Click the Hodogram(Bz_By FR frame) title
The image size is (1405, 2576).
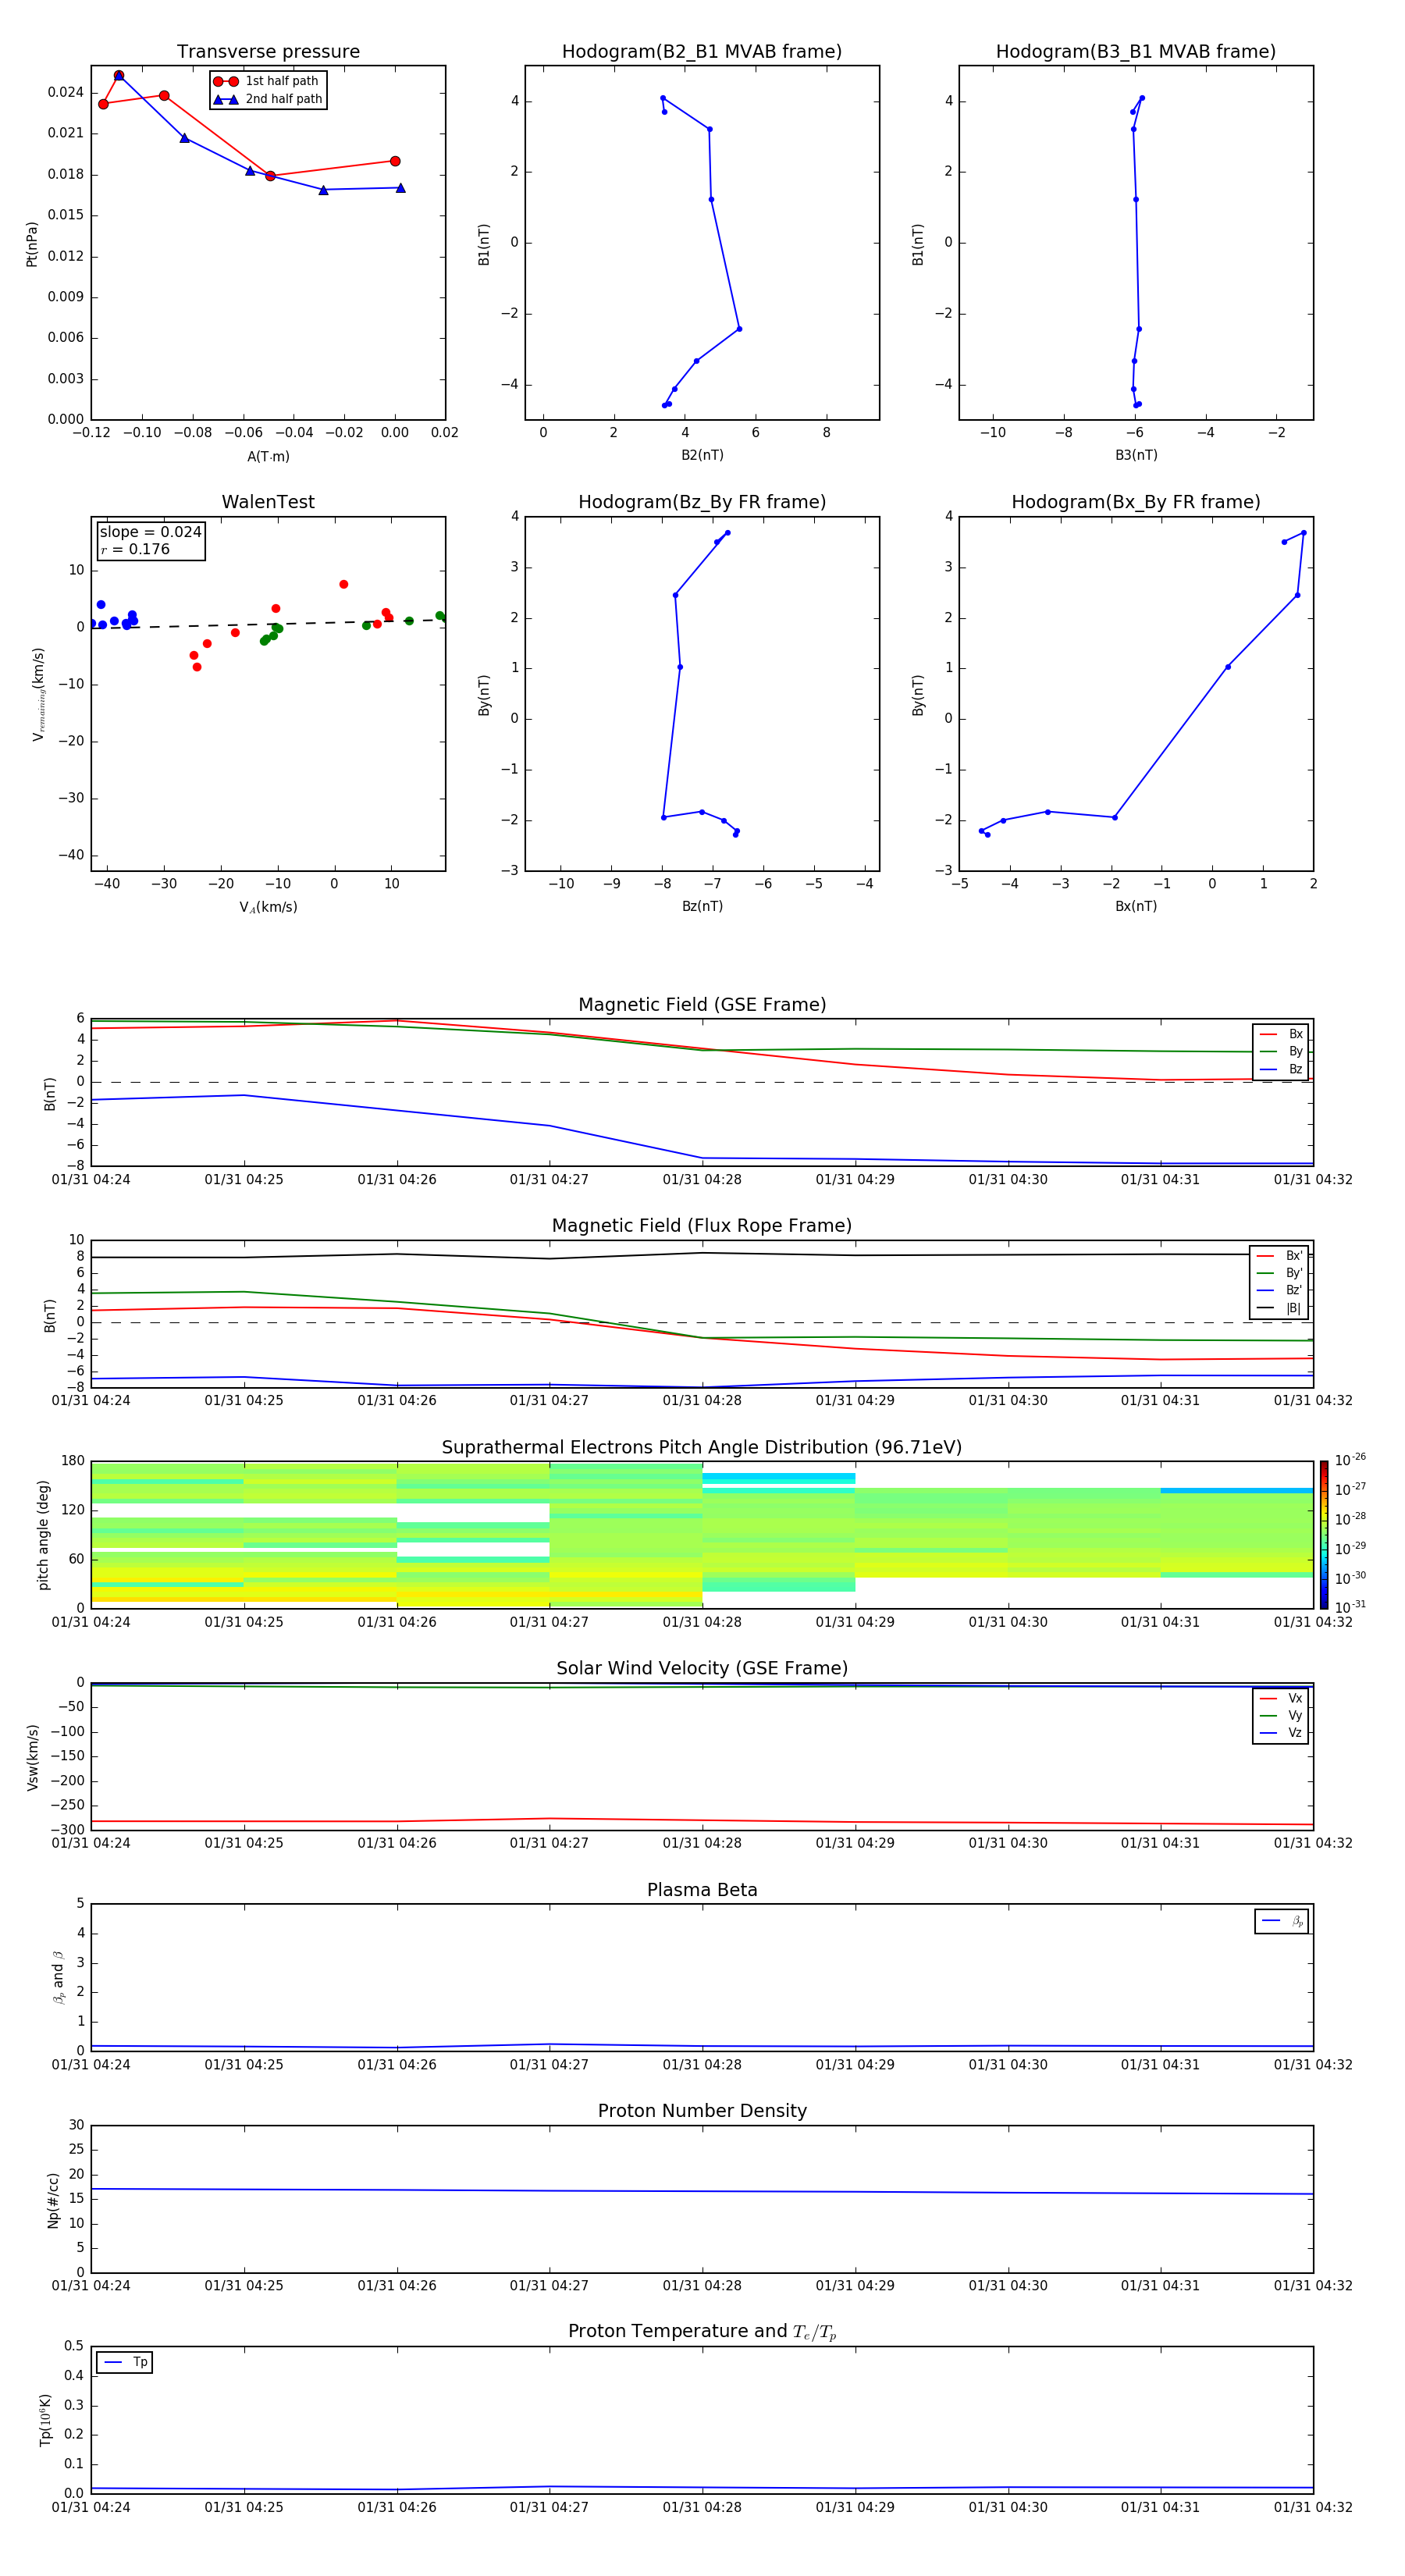click(x=702, y=502)
